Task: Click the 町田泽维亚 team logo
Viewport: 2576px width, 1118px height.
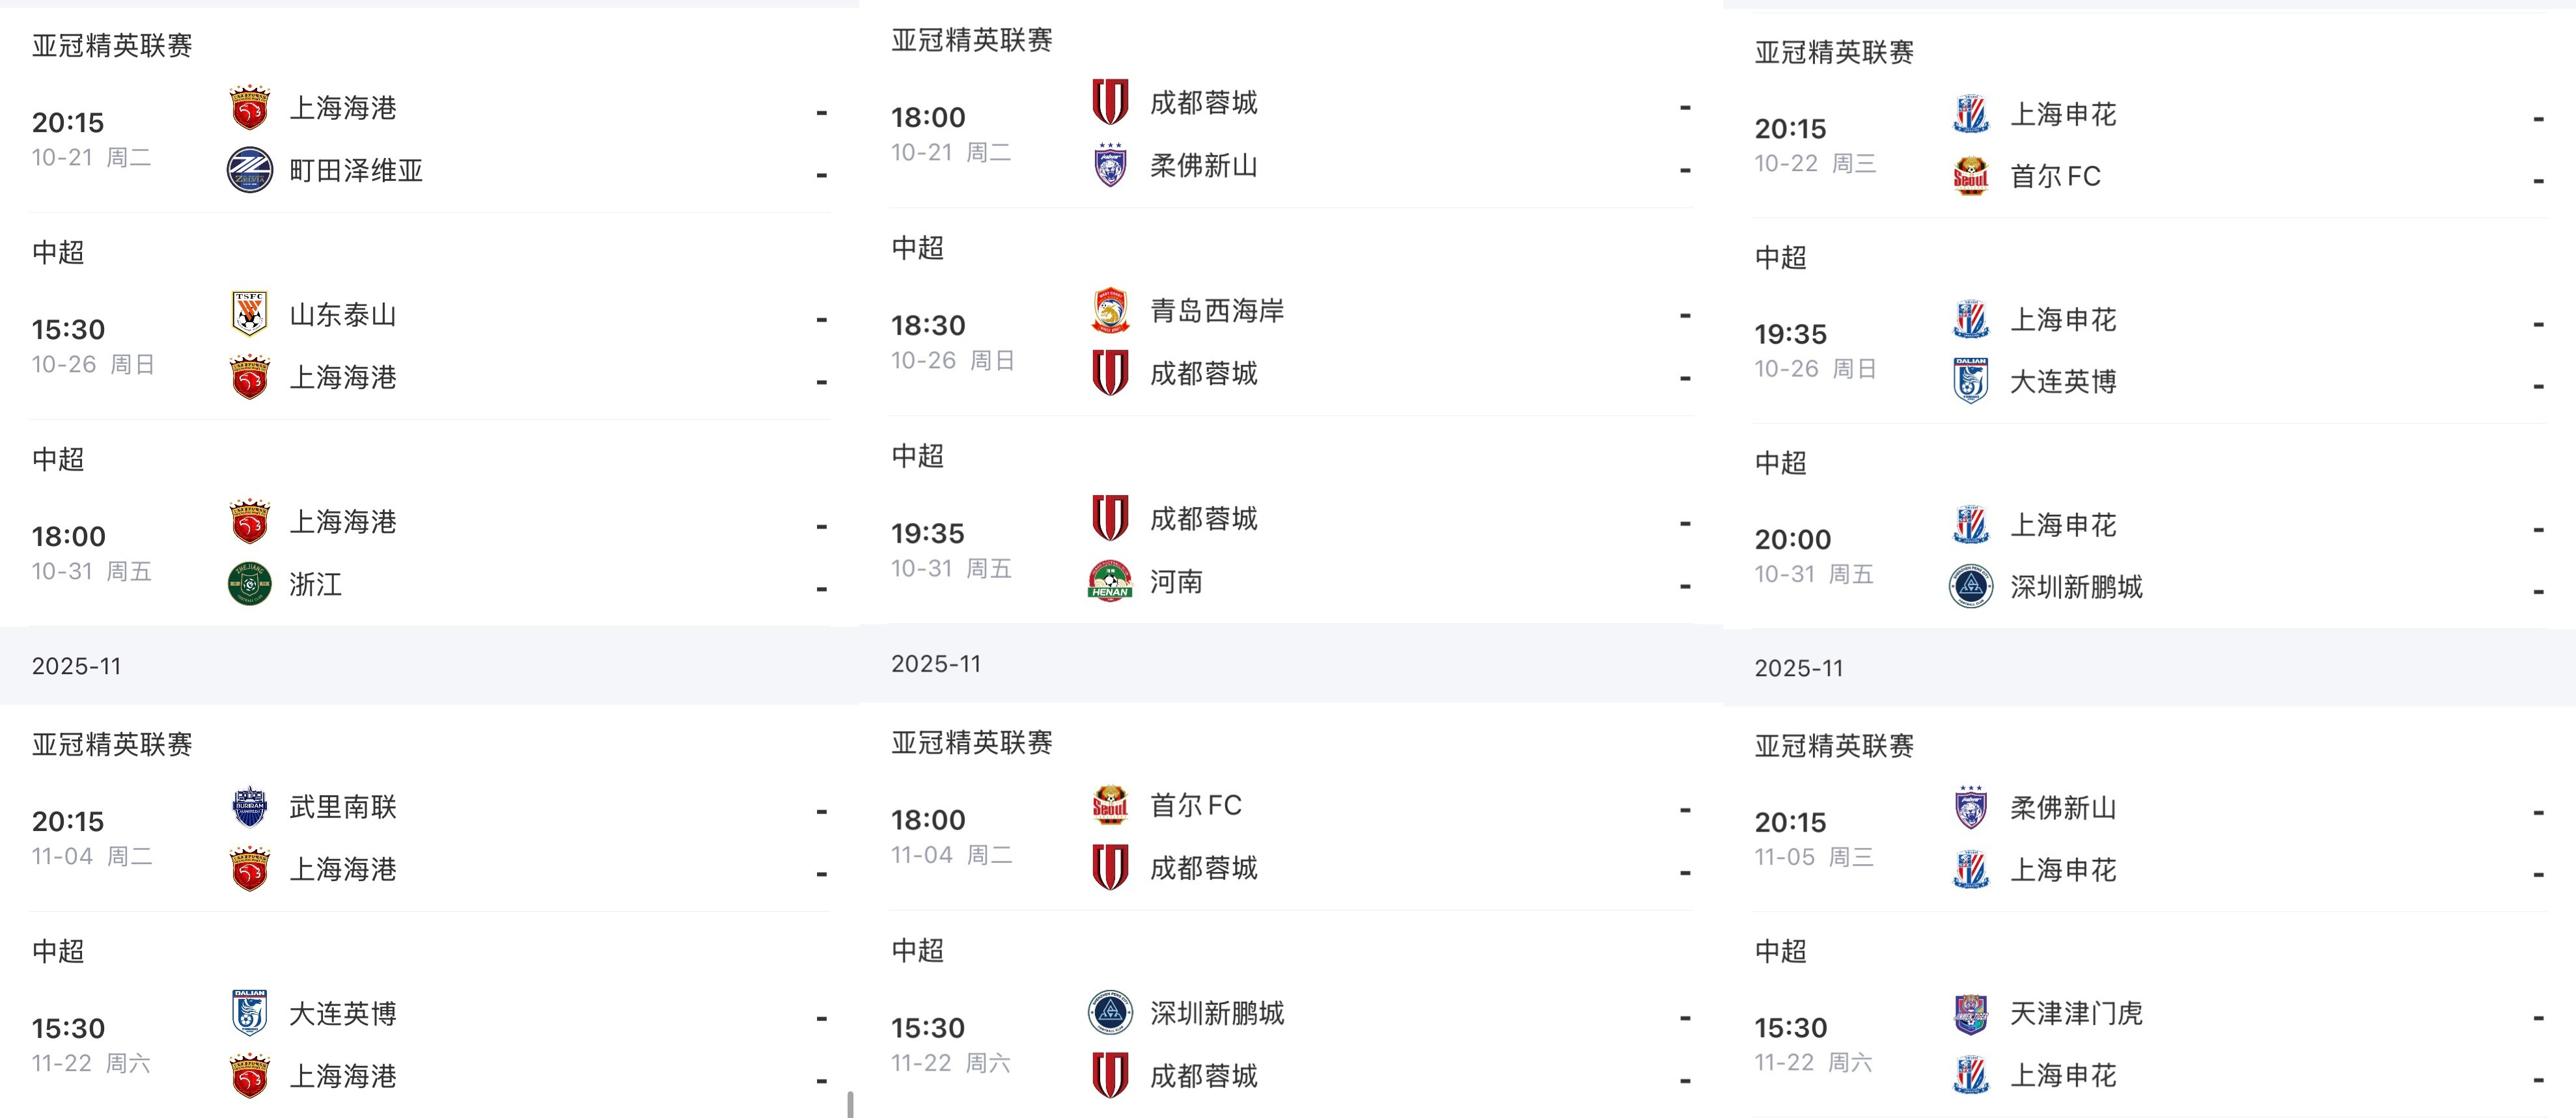Action: coord(249,170)
